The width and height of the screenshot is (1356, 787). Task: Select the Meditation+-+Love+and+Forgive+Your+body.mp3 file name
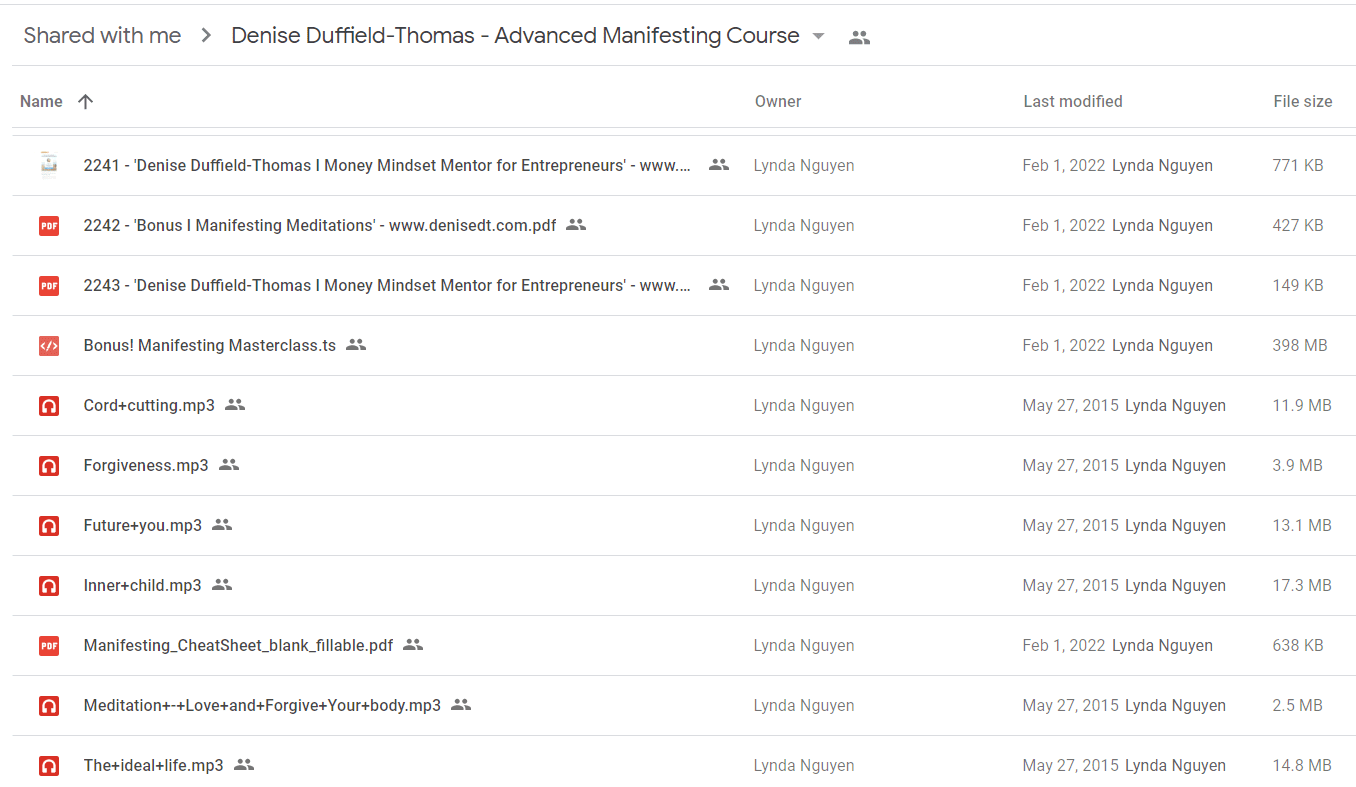pyautogui.click(x=262, y=705)
